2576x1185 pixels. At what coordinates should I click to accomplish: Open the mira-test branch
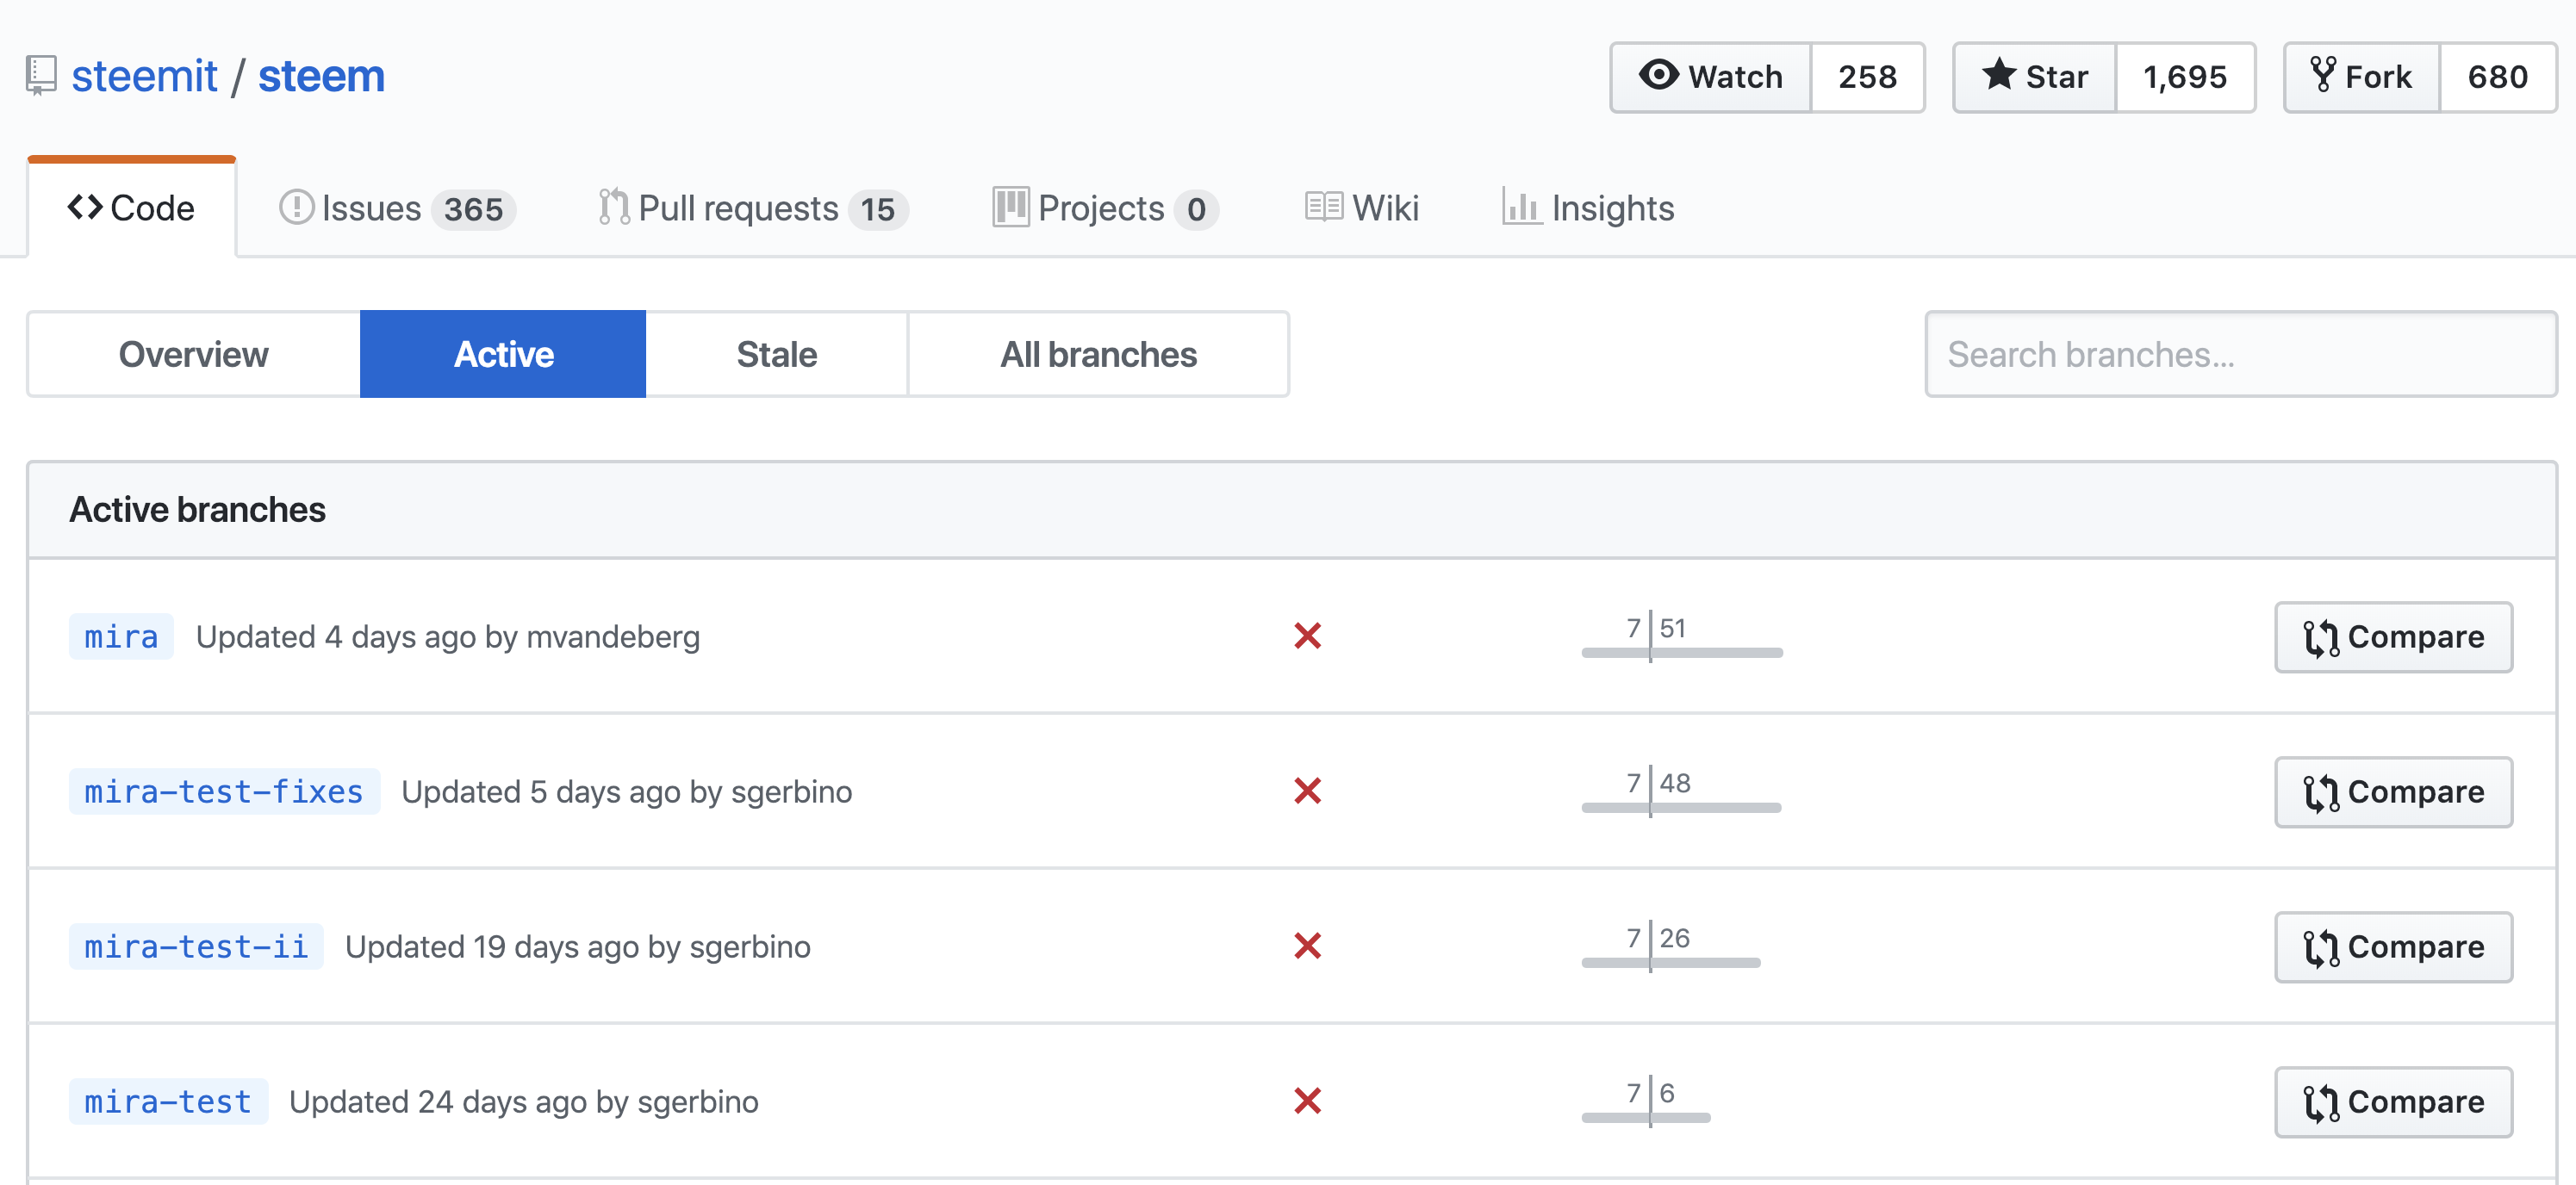pos(168,1102)
